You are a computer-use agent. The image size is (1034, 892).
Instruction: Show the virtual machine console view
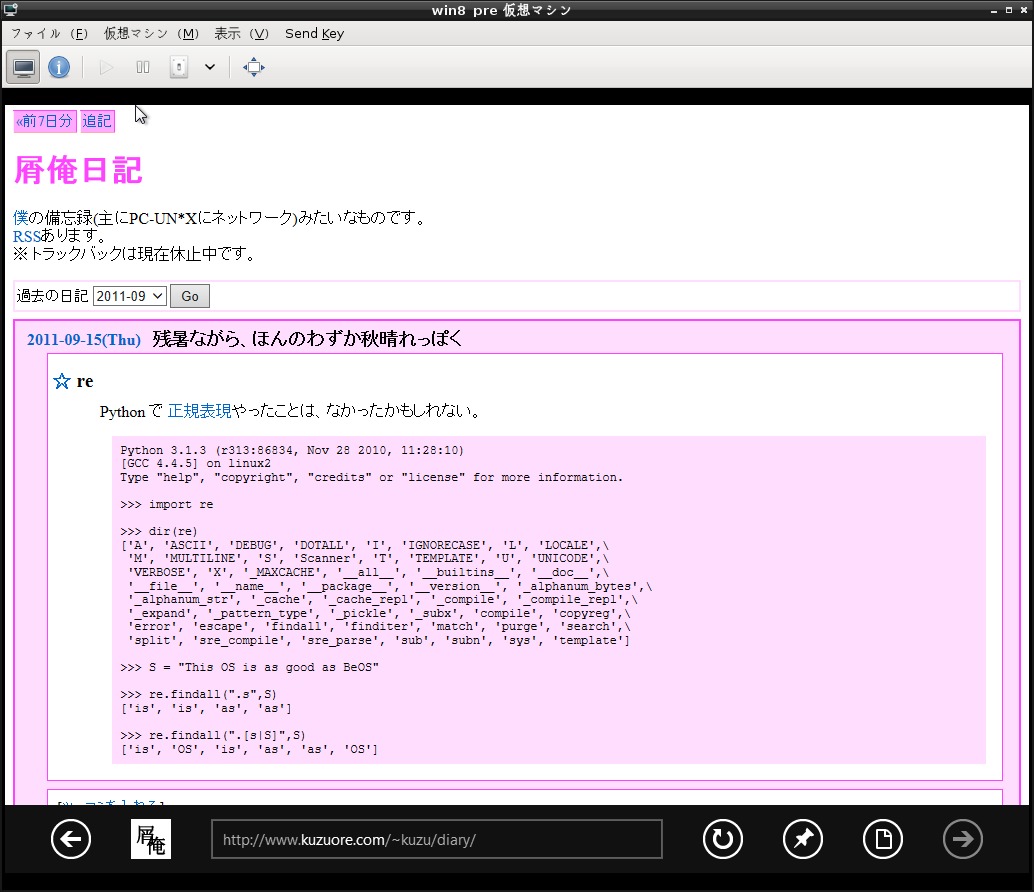24,67
